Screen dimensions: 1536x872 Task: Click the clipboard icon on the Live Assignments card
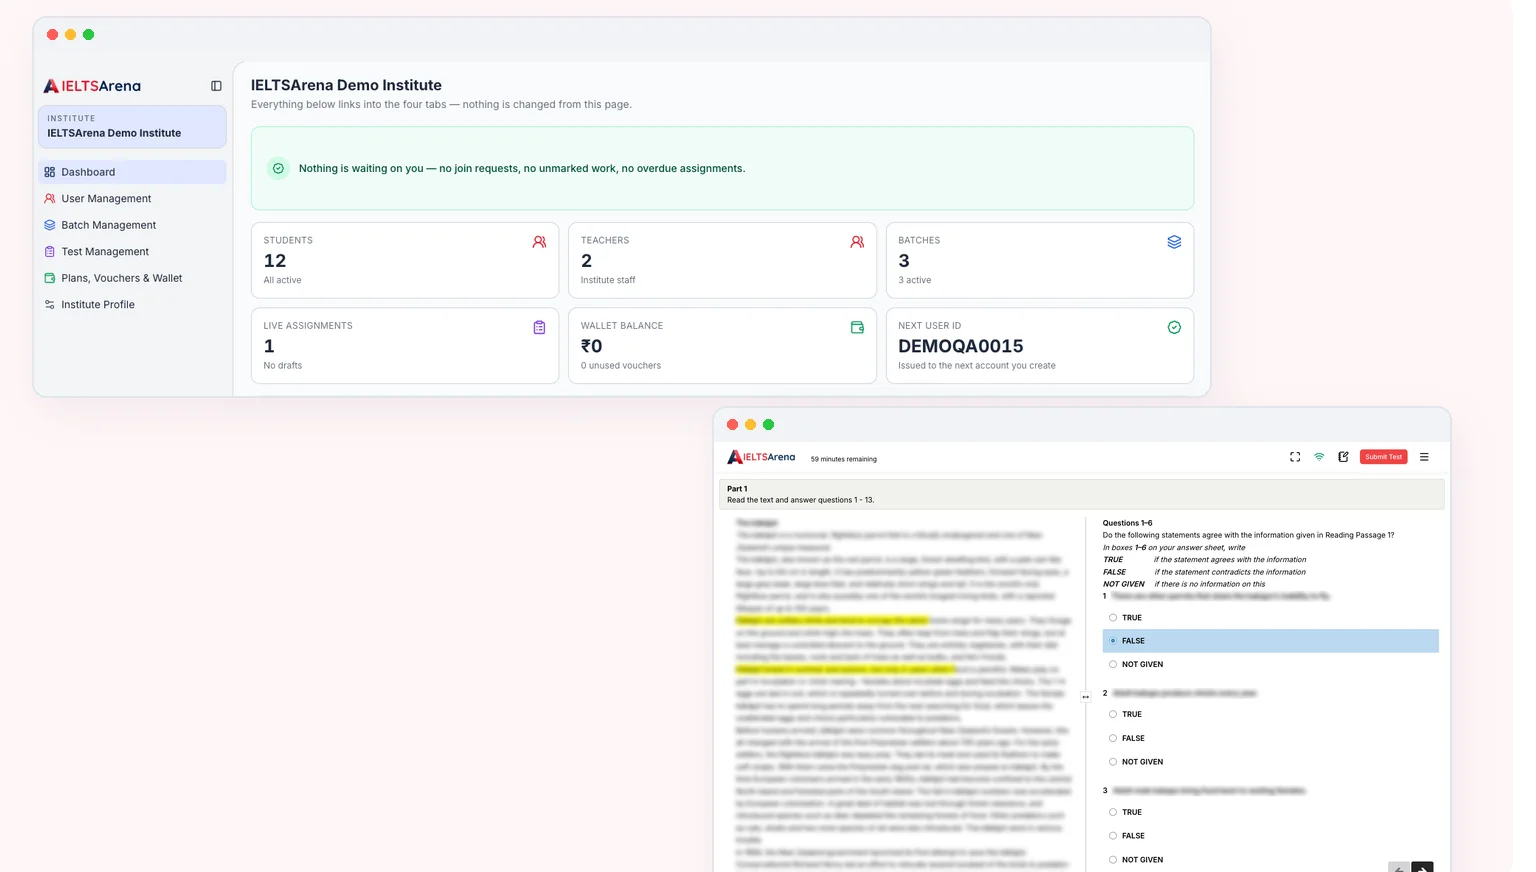(539, 327)
